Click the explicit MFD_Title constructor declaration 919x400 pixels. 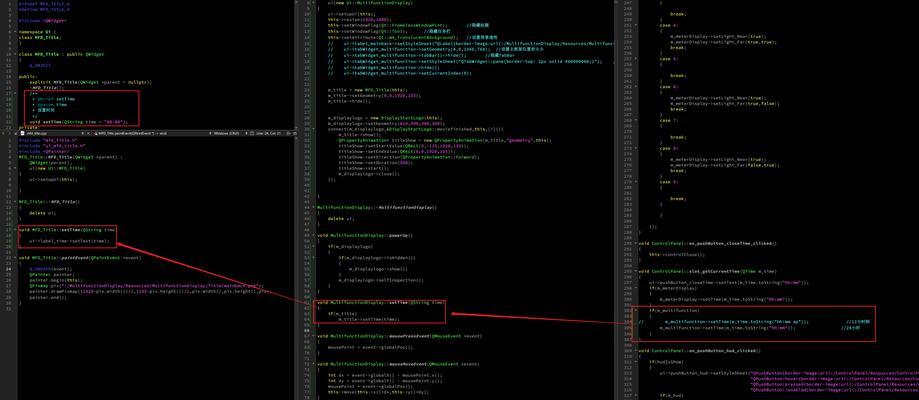(90, 82)
